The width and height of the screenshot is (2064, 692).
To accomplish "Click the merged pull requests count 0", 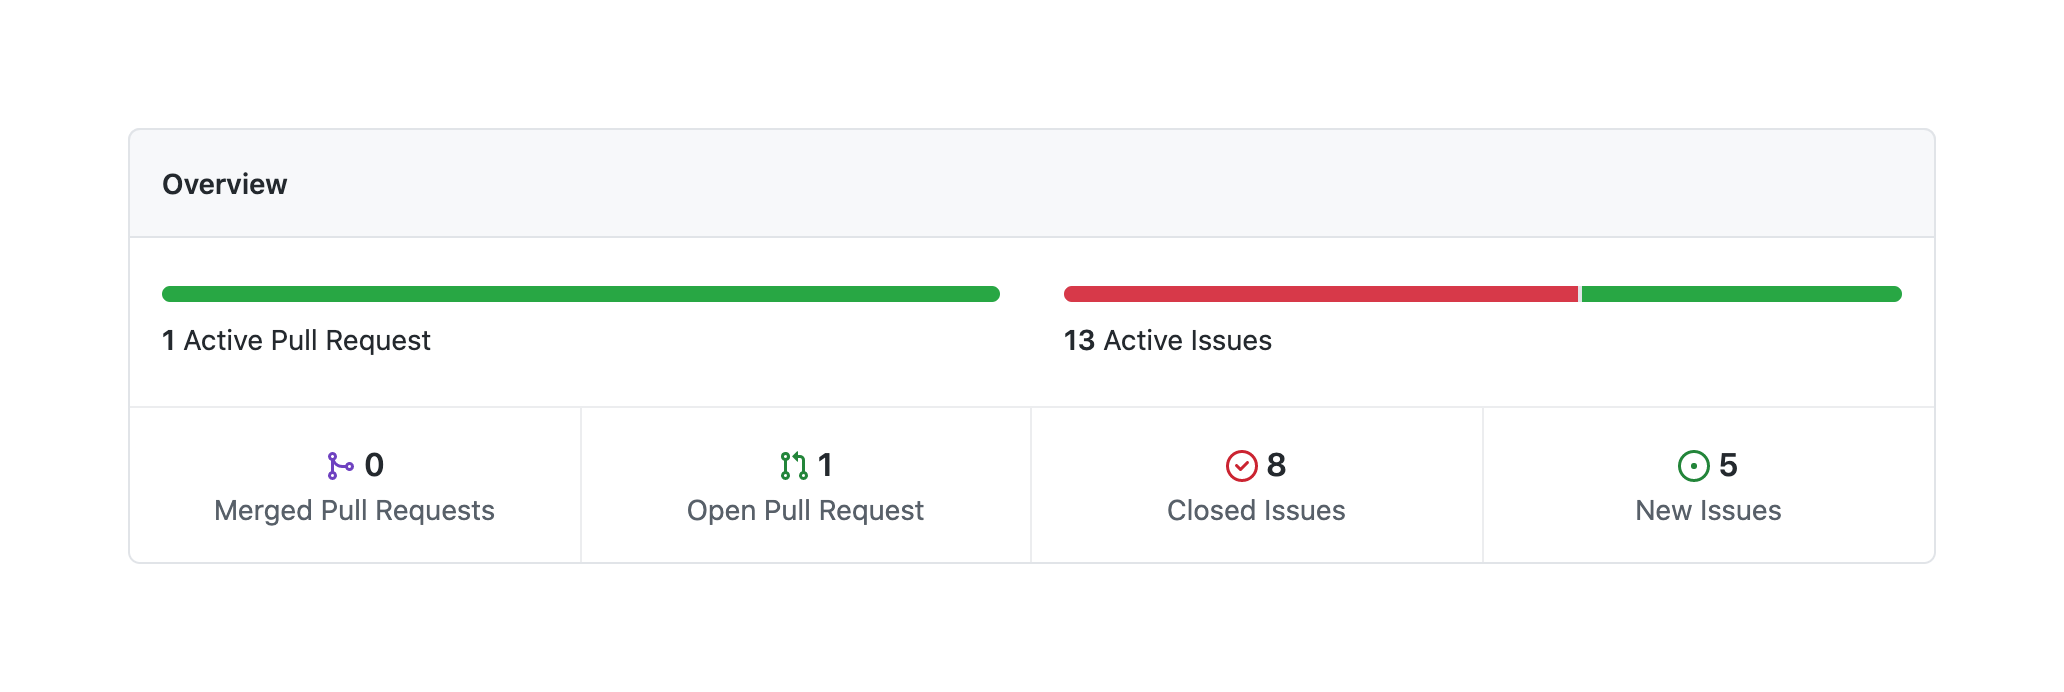I will pos(374,466).
